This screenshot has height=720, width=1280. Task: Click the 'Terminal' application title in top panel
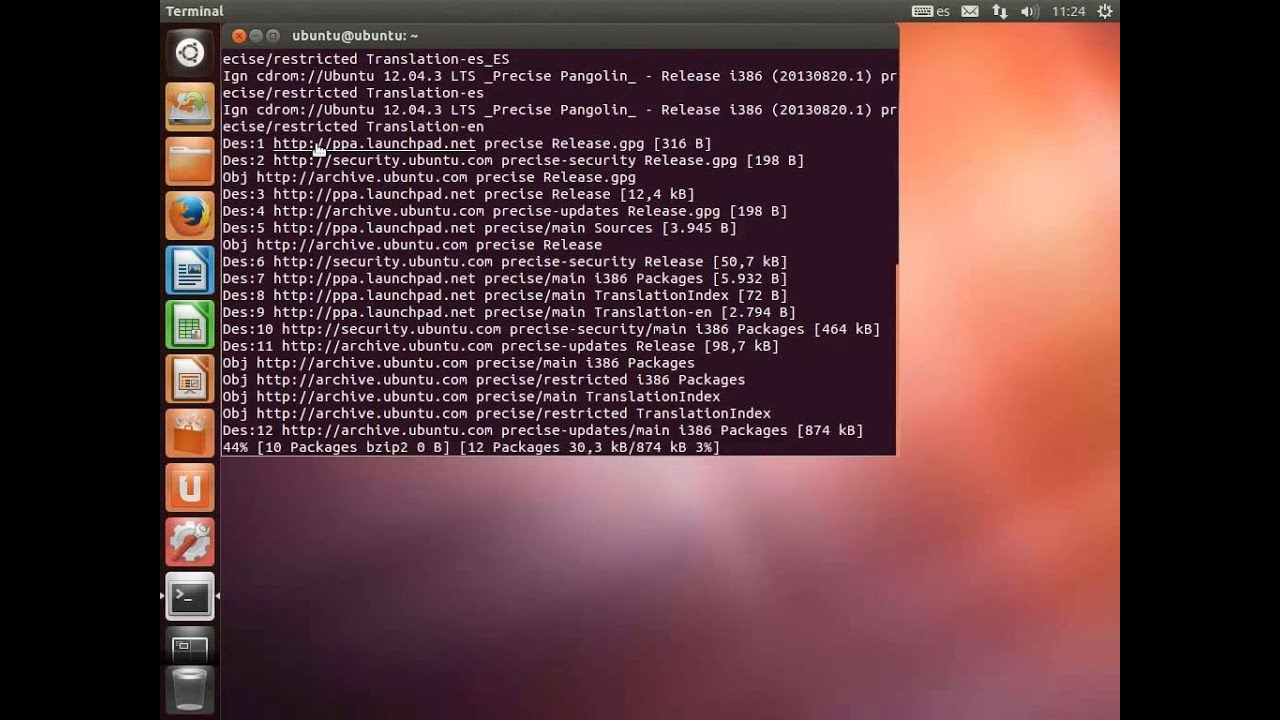[194, 11]
